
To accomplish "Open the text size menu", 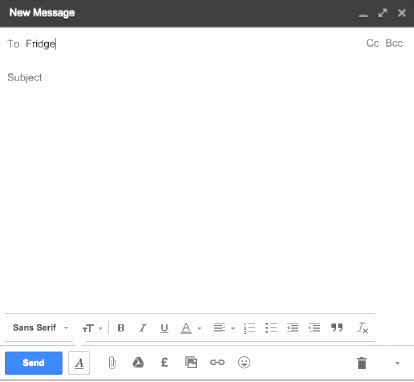I will click(88, 328).
